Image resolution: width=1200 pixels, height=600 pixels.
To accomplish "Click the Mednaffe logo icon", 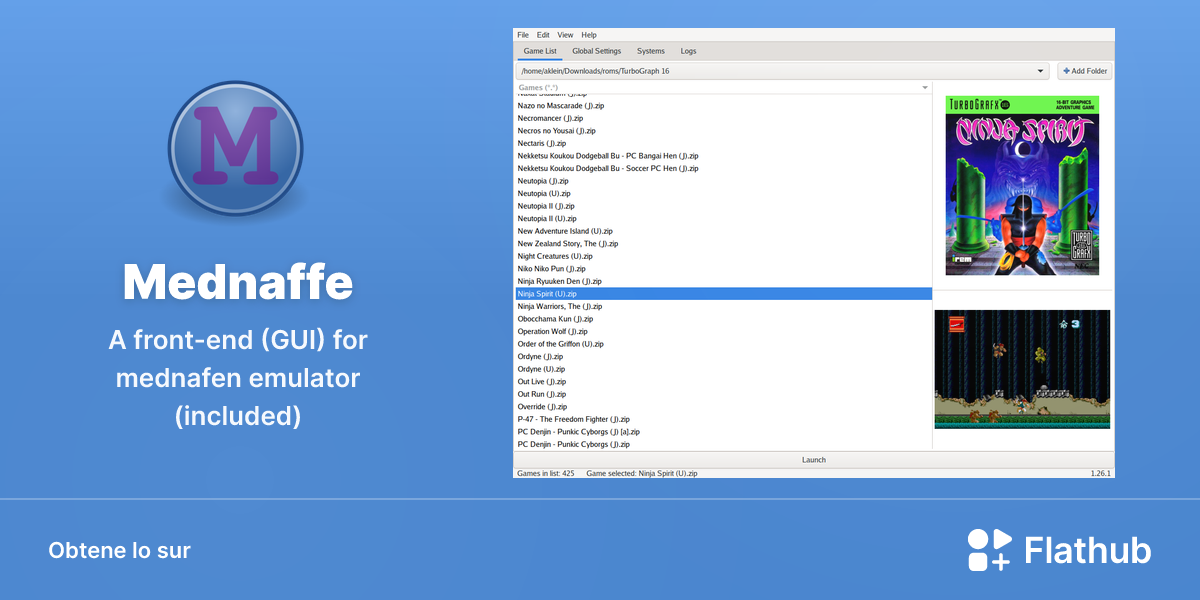I will (235, 148).
